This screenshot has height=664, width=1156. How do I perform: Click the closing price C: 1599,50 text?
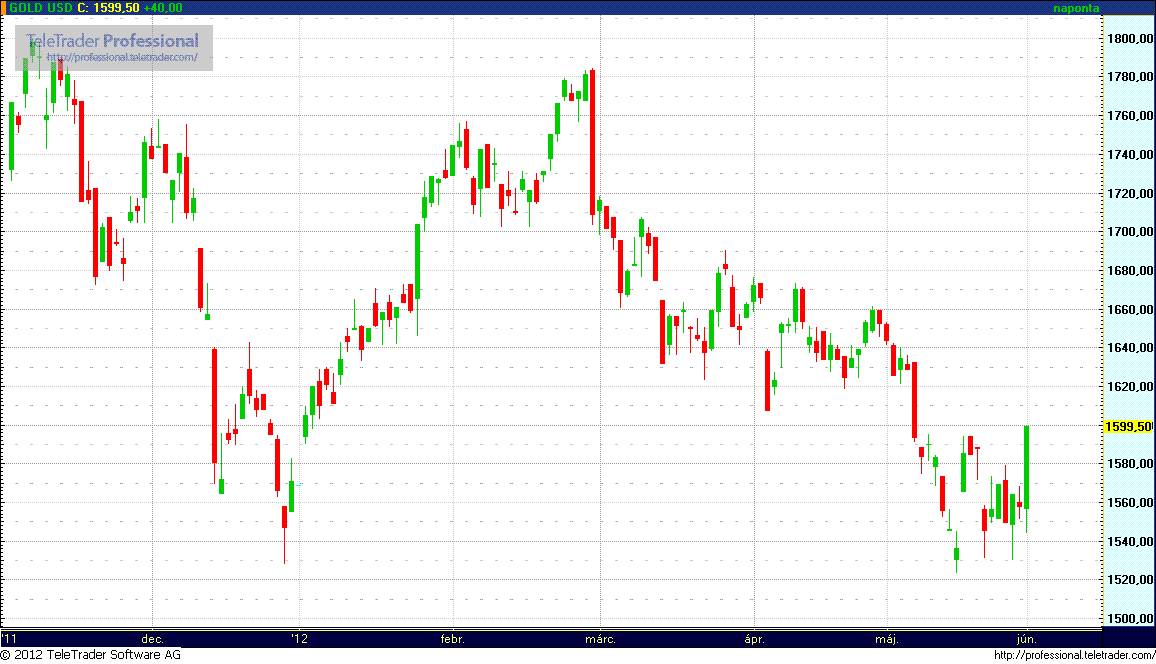(108, 7)
